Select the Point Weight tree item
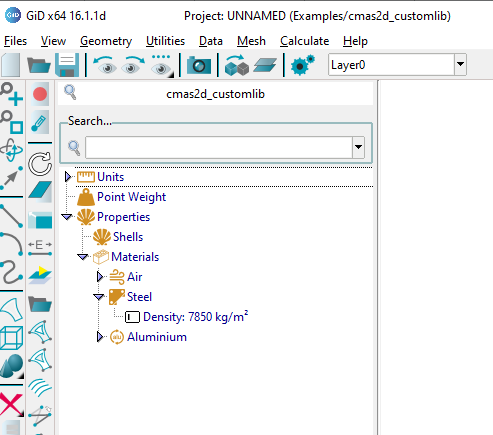Viewport: 493px width, 435px height. point(131,197)
